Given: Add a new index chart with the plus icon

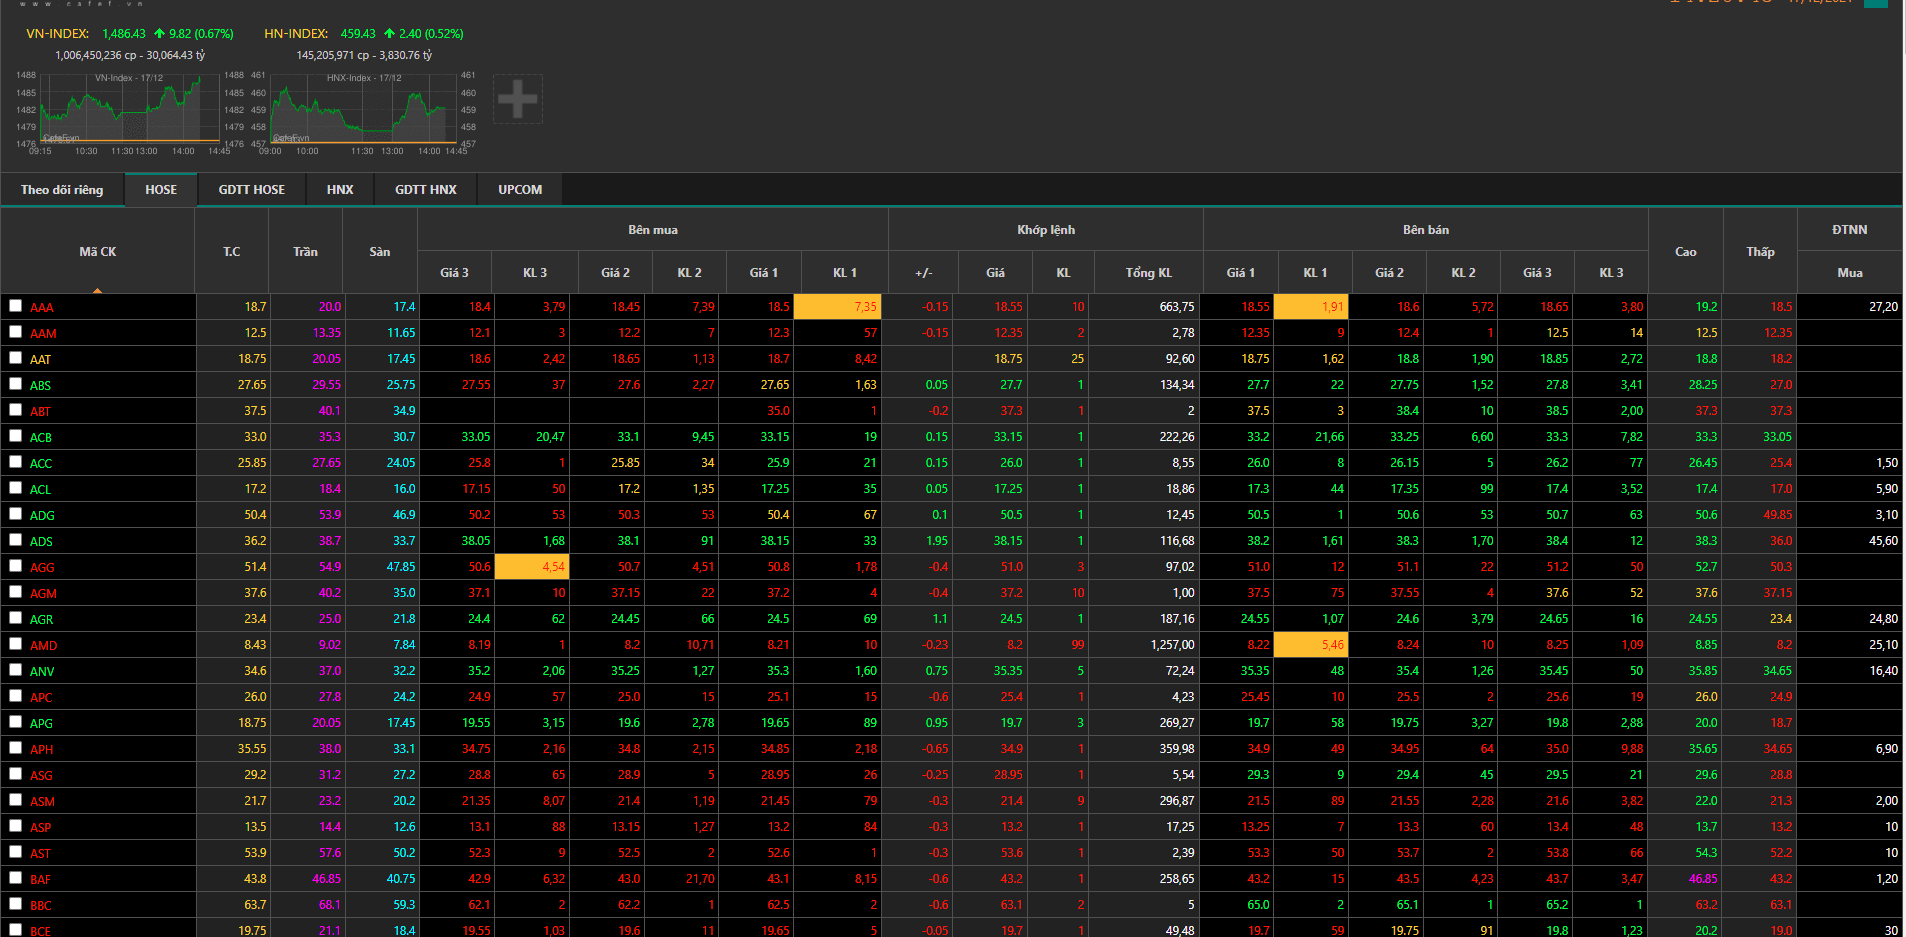Looking at the screenshot, I should (517, 99).
